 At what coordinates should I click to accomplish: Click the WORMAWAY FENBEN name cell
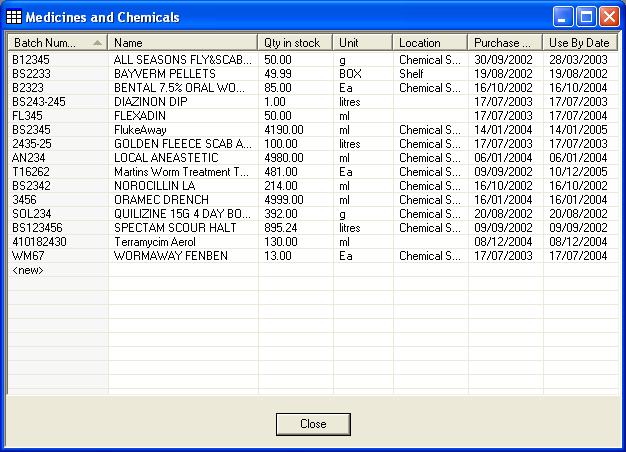tap(183, 256)
